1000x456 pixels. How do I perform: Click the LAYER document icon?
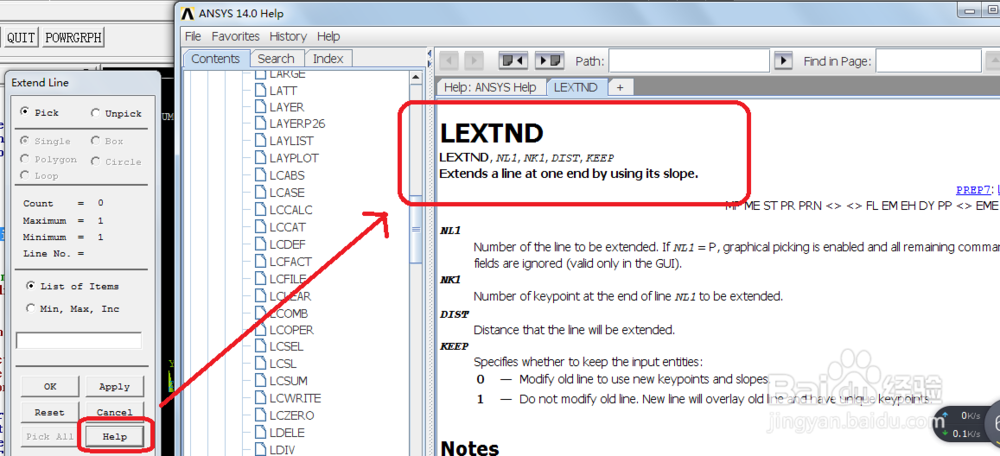(260, 107)
